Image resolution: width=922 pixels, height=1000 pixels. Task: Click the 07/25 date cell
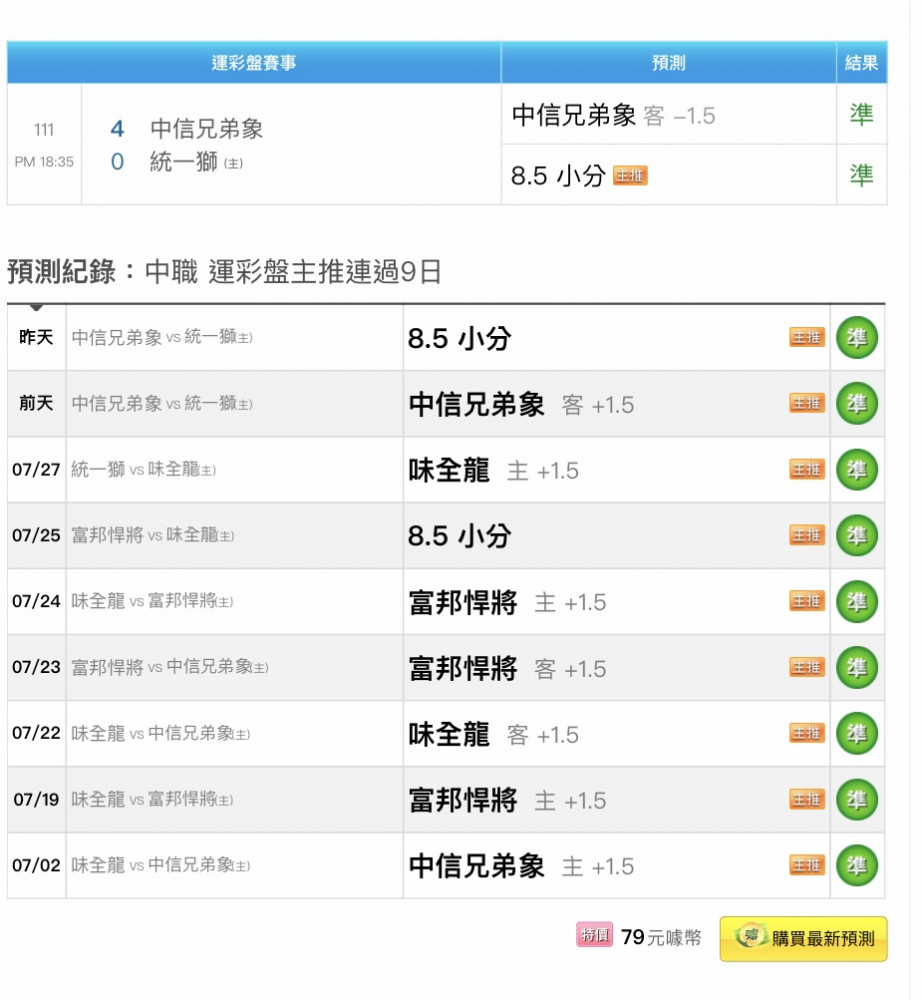pos(36,535)
